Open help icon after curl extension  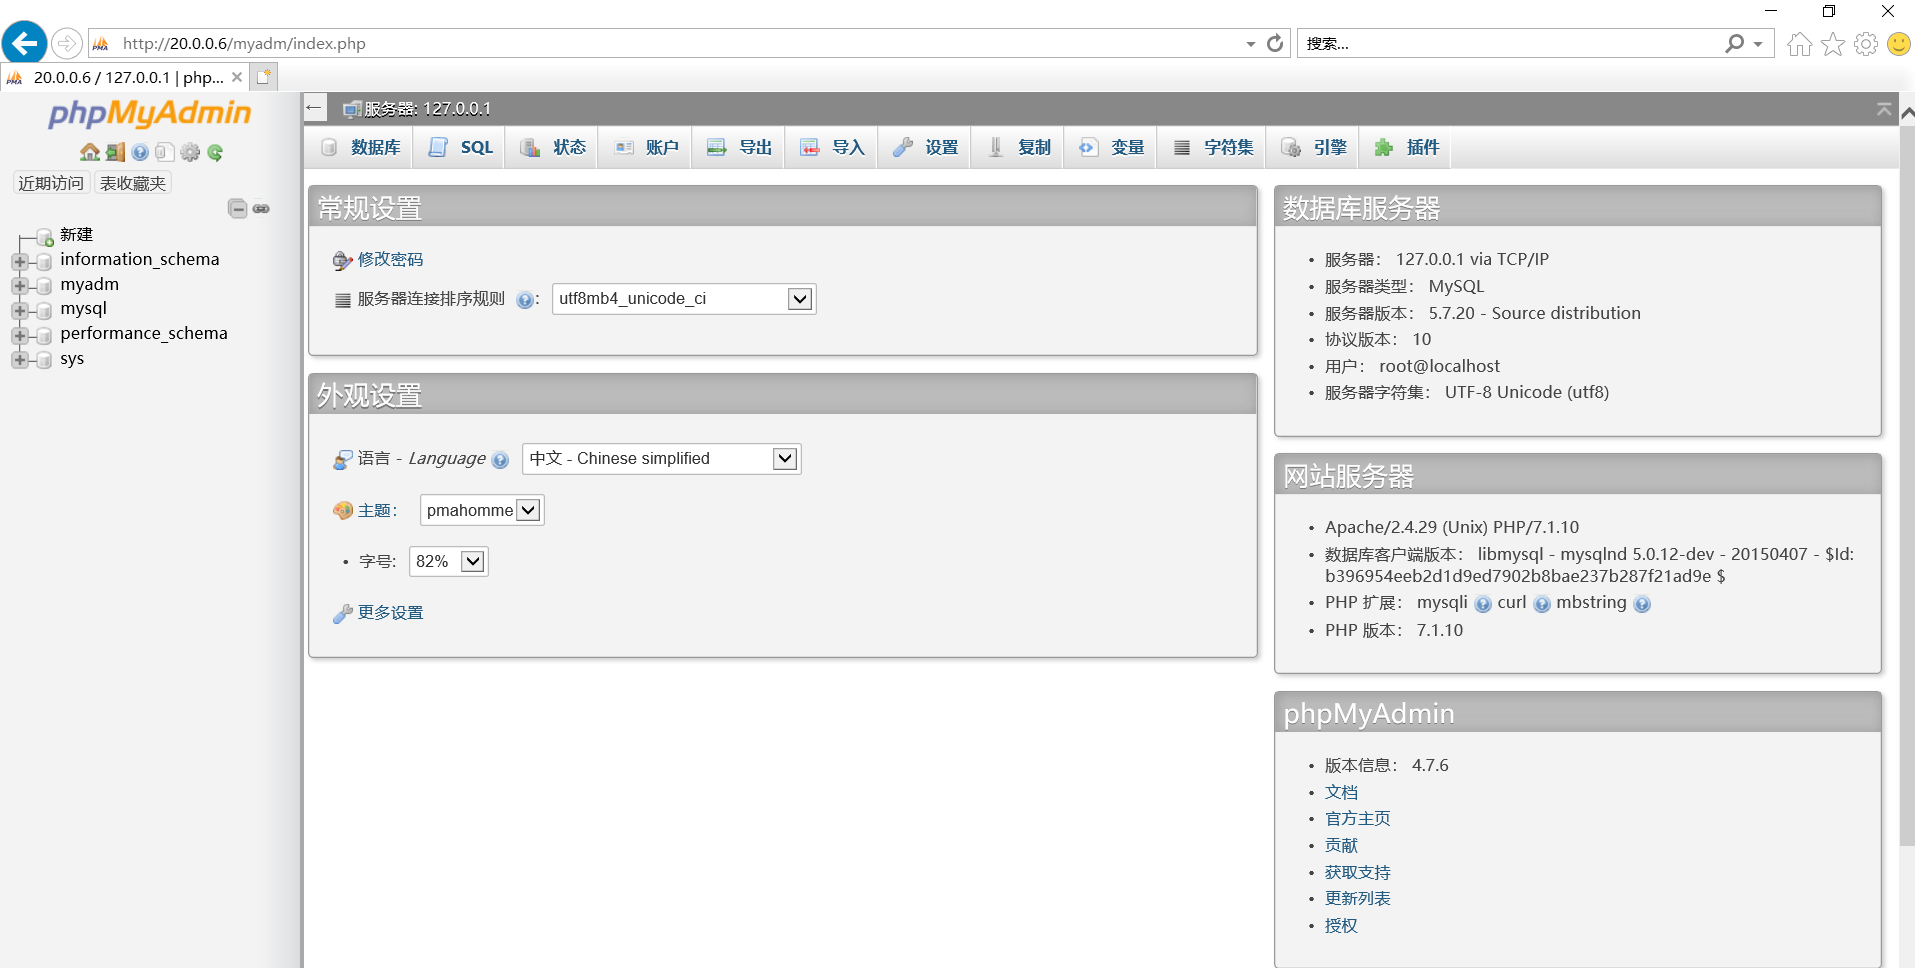pyautogui.click(x=1542, y=604)
